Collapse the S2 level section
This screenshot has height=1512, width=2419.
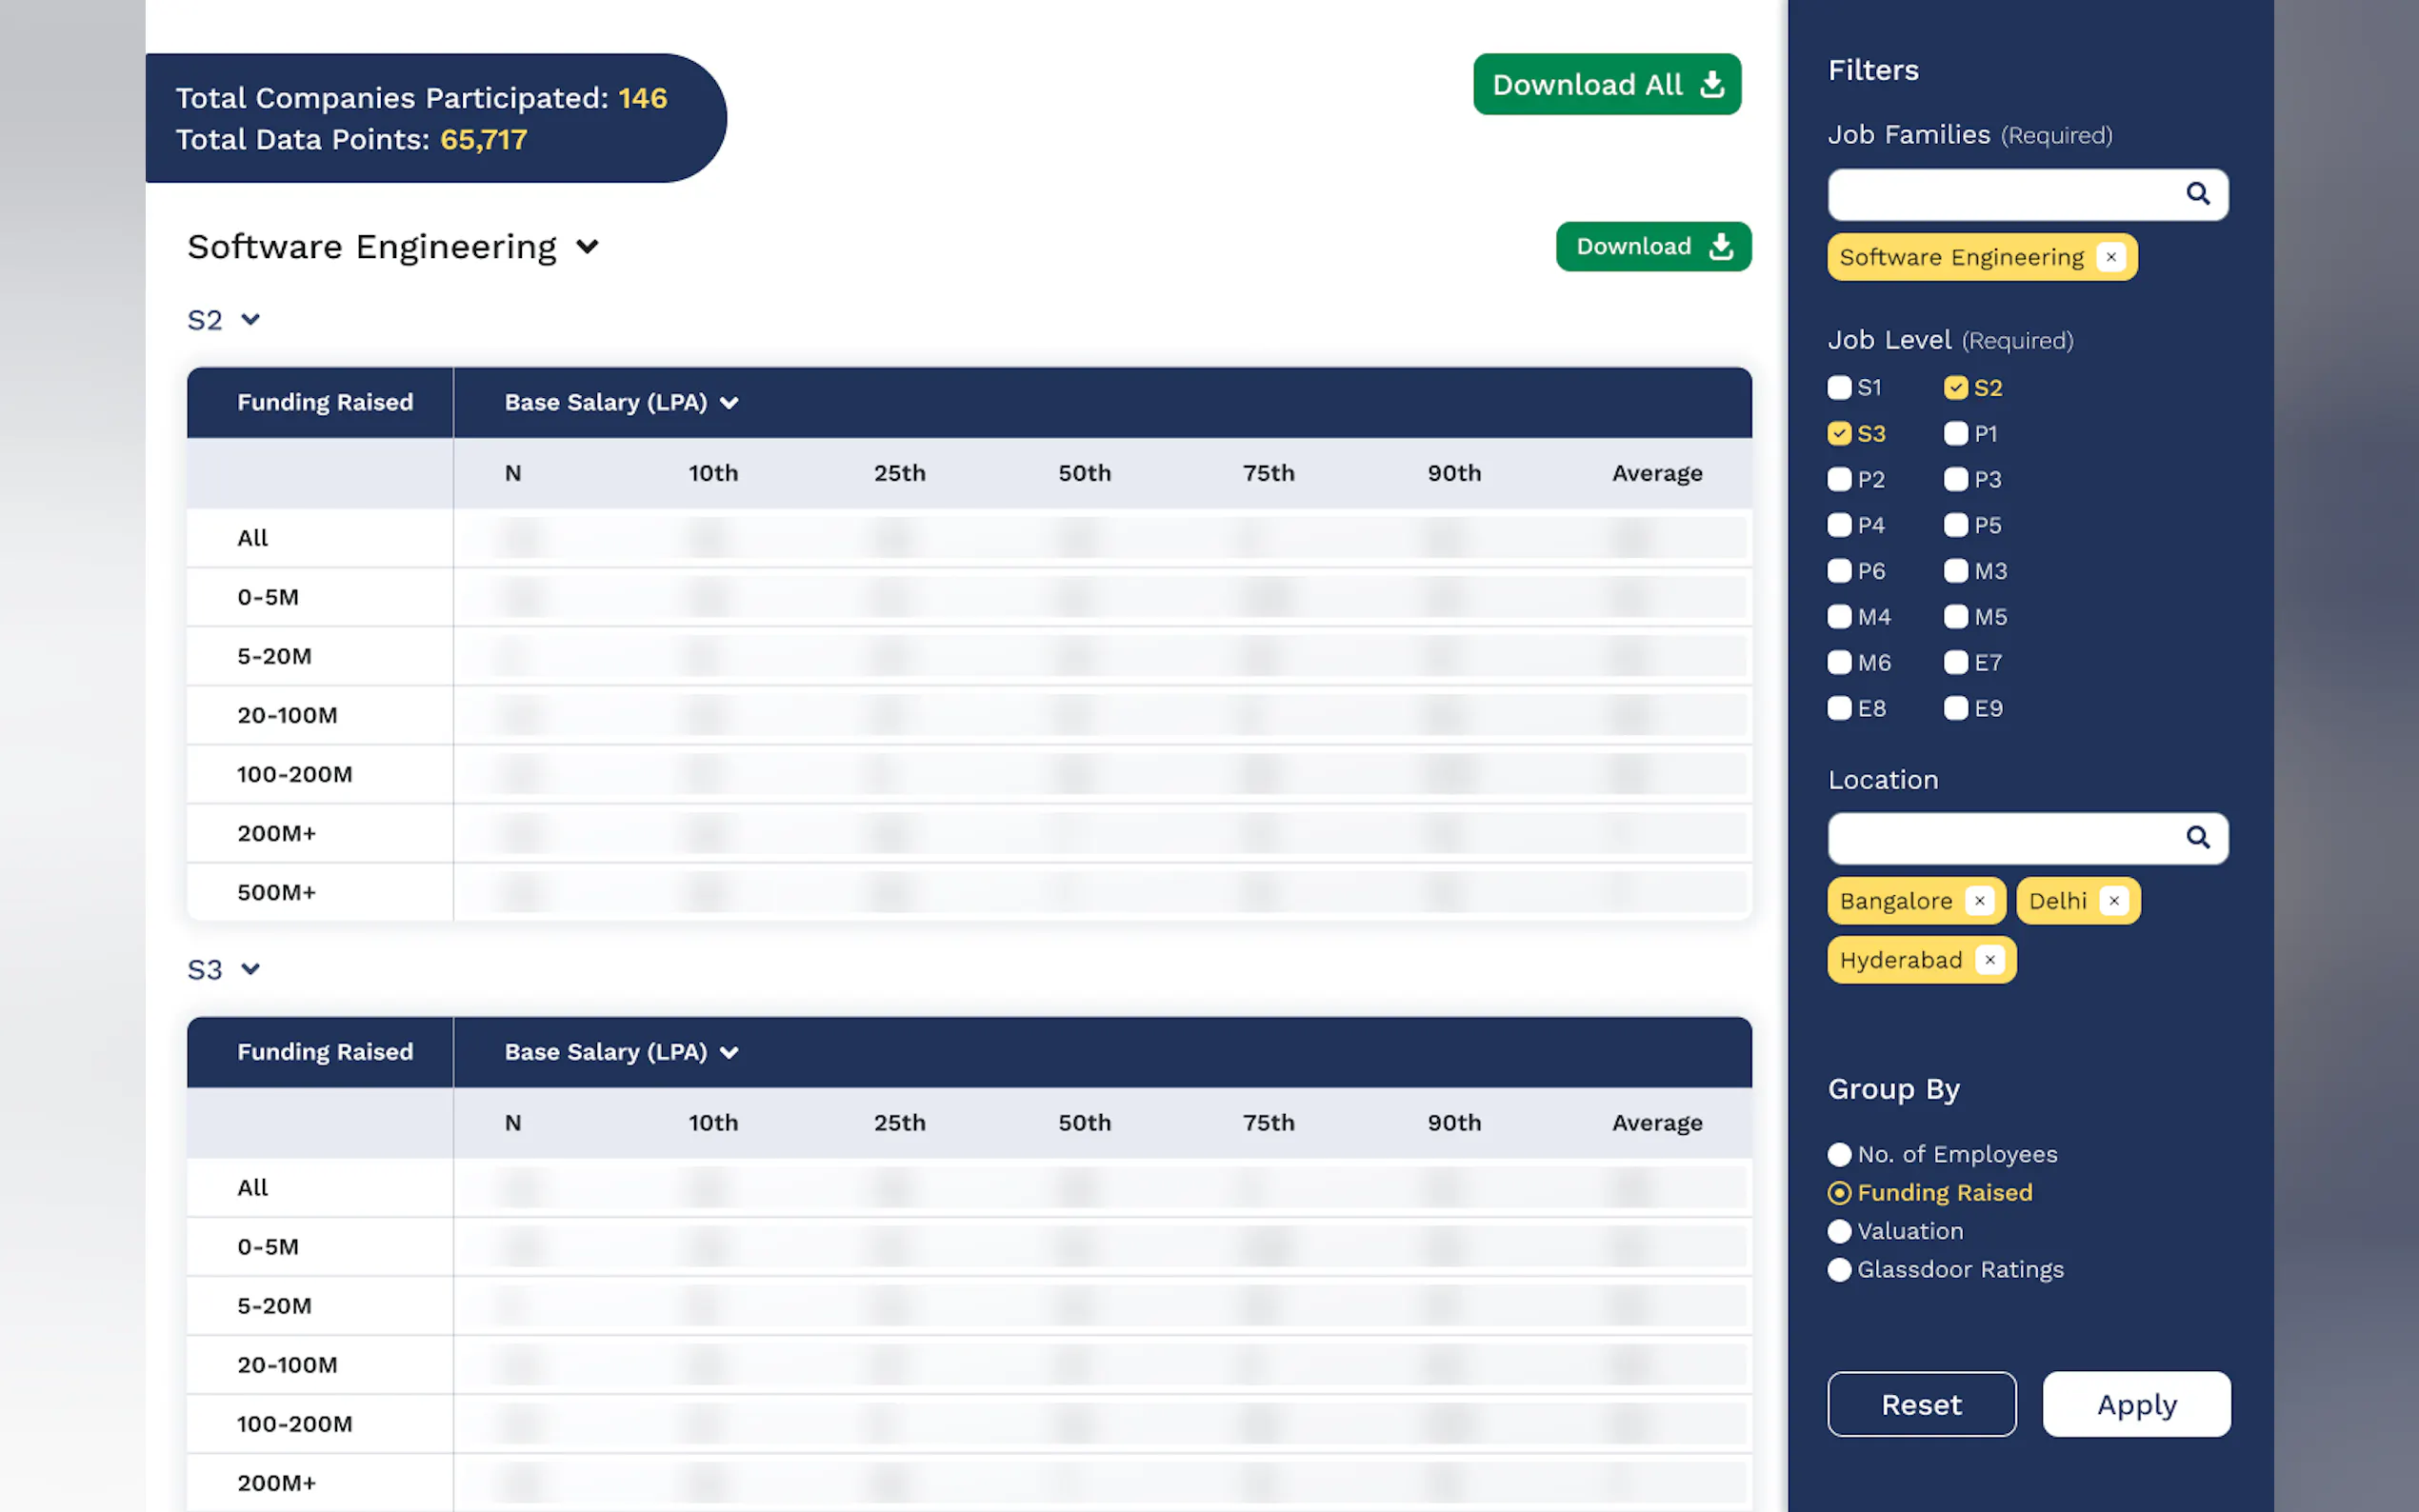pyautogui.click(x=250, y=320)
